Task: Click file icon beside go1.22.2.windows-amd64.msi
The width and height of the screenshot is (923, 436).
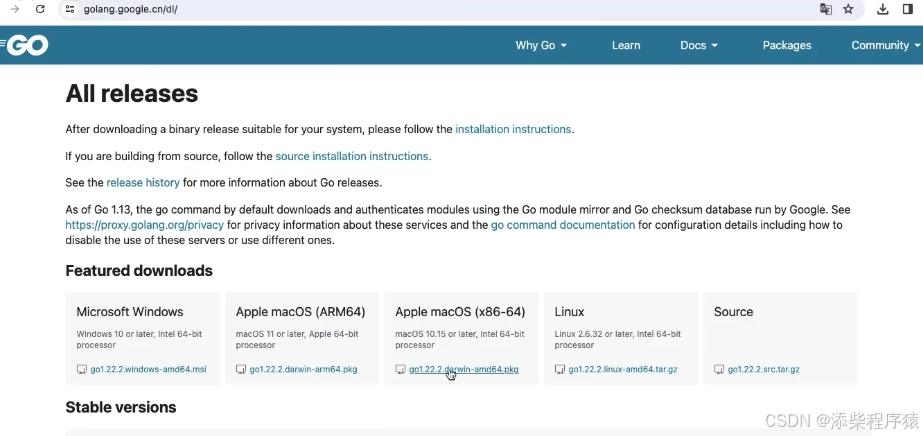Action: 82,370
